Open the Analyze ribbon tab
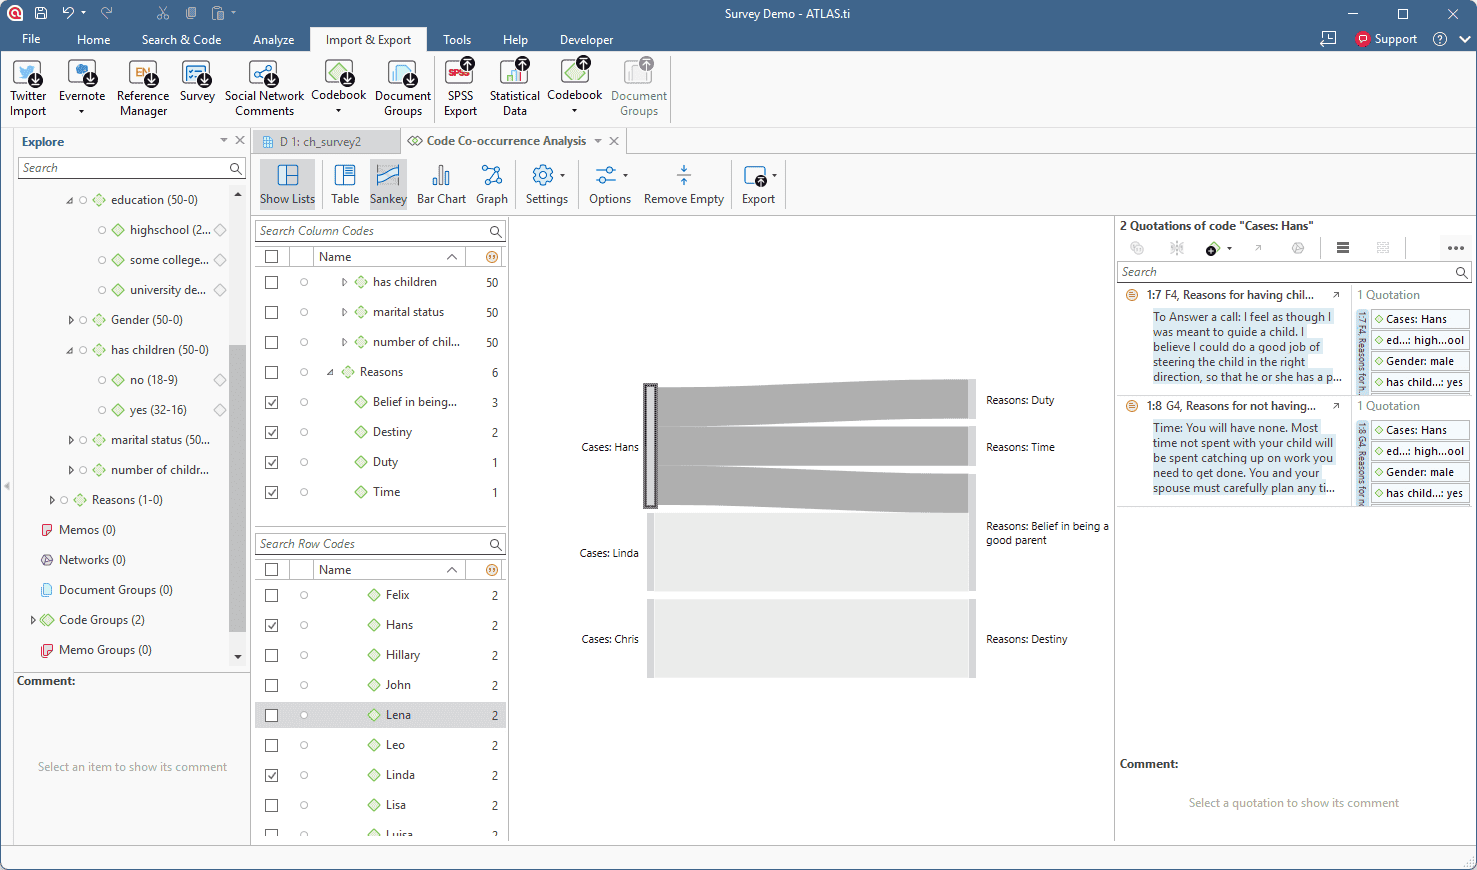1477x870 pixels. [273, 40]
